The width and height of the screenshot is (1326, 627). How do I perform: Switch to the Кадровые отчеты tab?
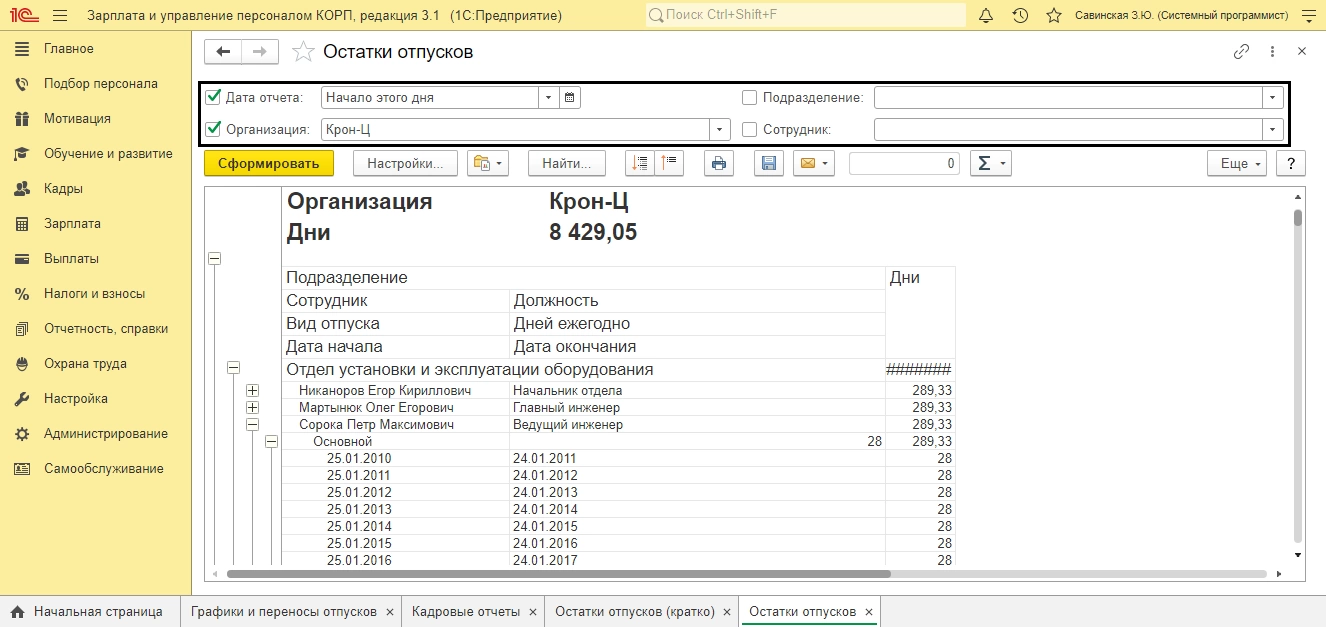466,612
